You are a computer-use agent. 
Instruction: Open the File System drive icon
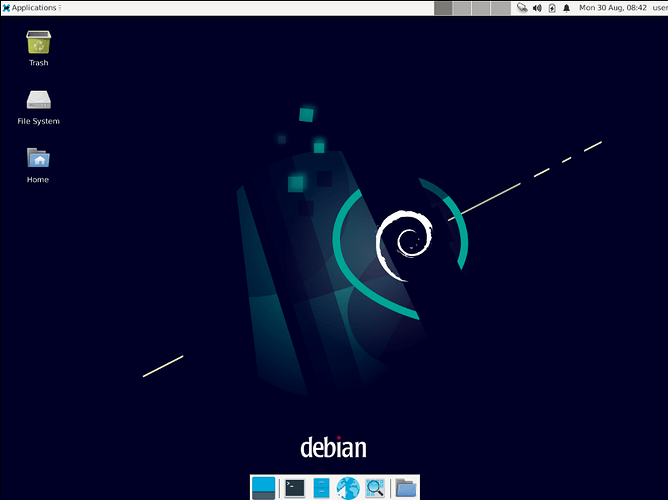(x=38, y=101)
